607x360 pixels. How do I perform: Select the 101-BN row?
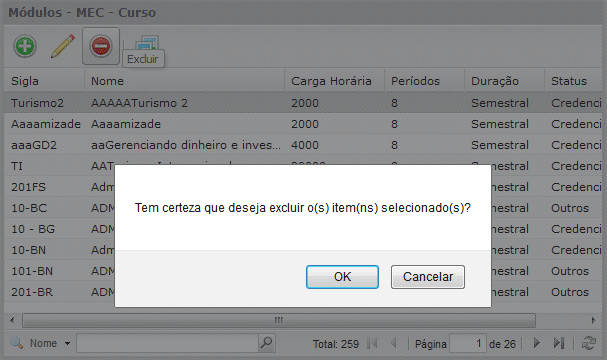32,271
